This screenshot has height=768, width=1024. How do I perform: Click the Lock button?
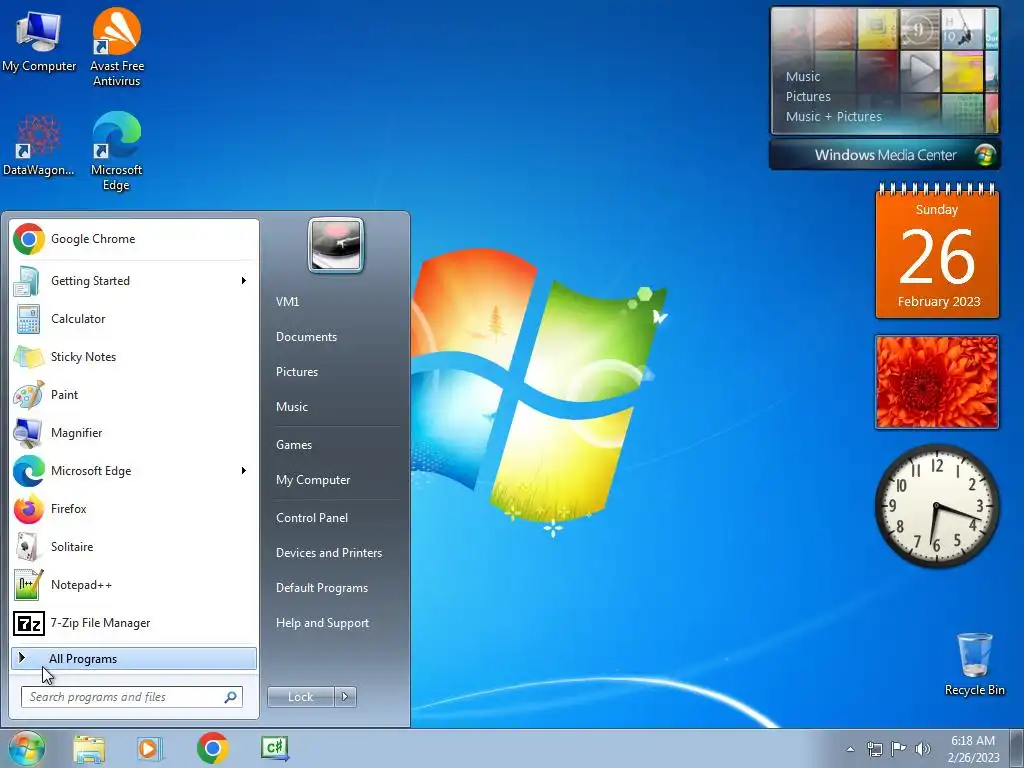[x=301, y=697]
